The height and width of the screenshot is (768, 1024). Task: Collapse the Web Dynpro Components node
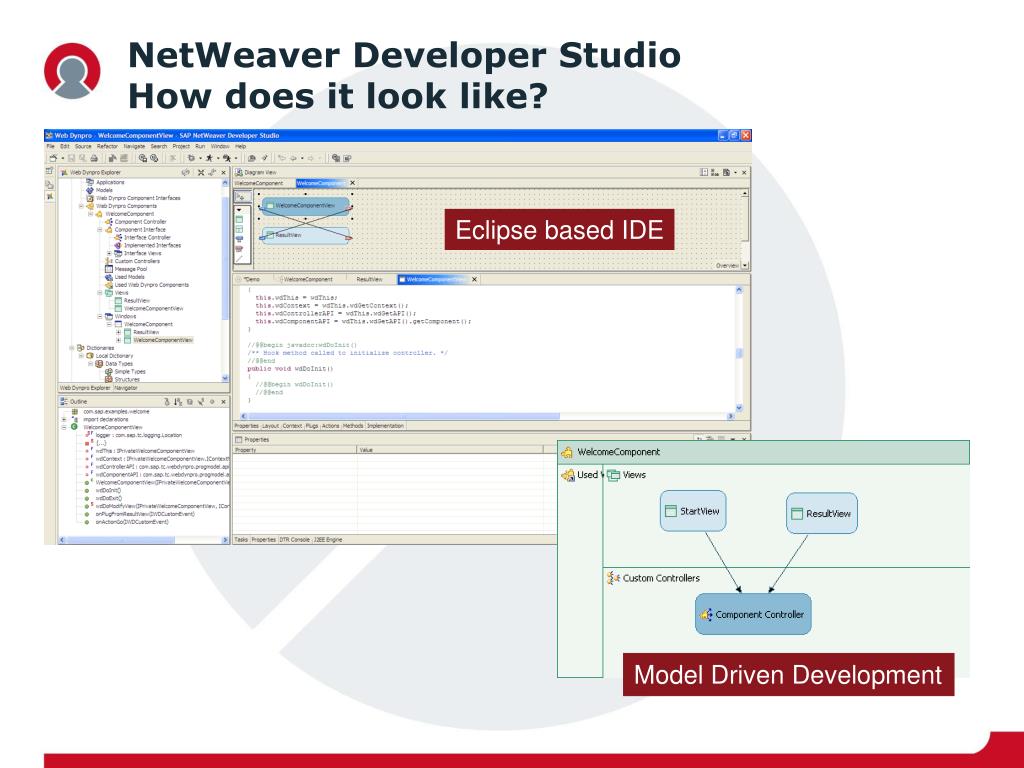click(81, 206)
